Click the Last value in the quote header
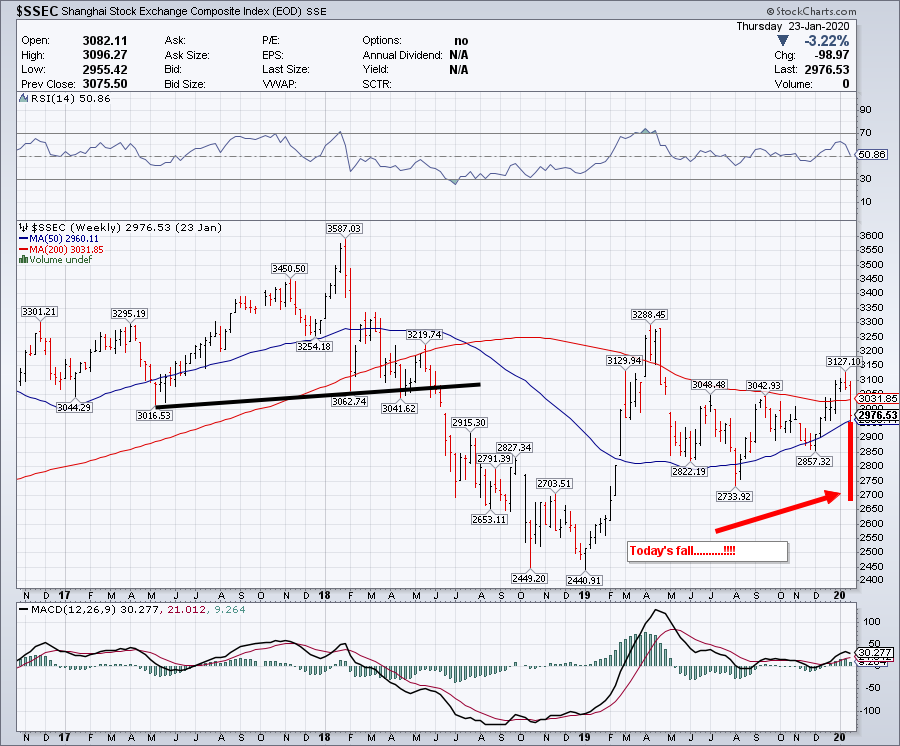Viewport: 900px width, 746px height. click(827, 69)
